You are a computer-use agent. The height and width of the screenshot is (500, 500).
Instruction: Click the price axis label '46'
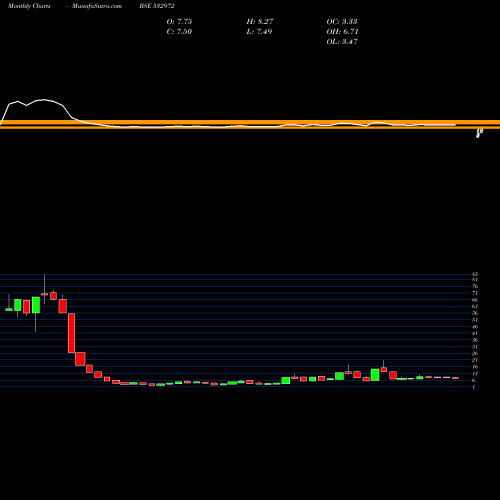point(475,327)
